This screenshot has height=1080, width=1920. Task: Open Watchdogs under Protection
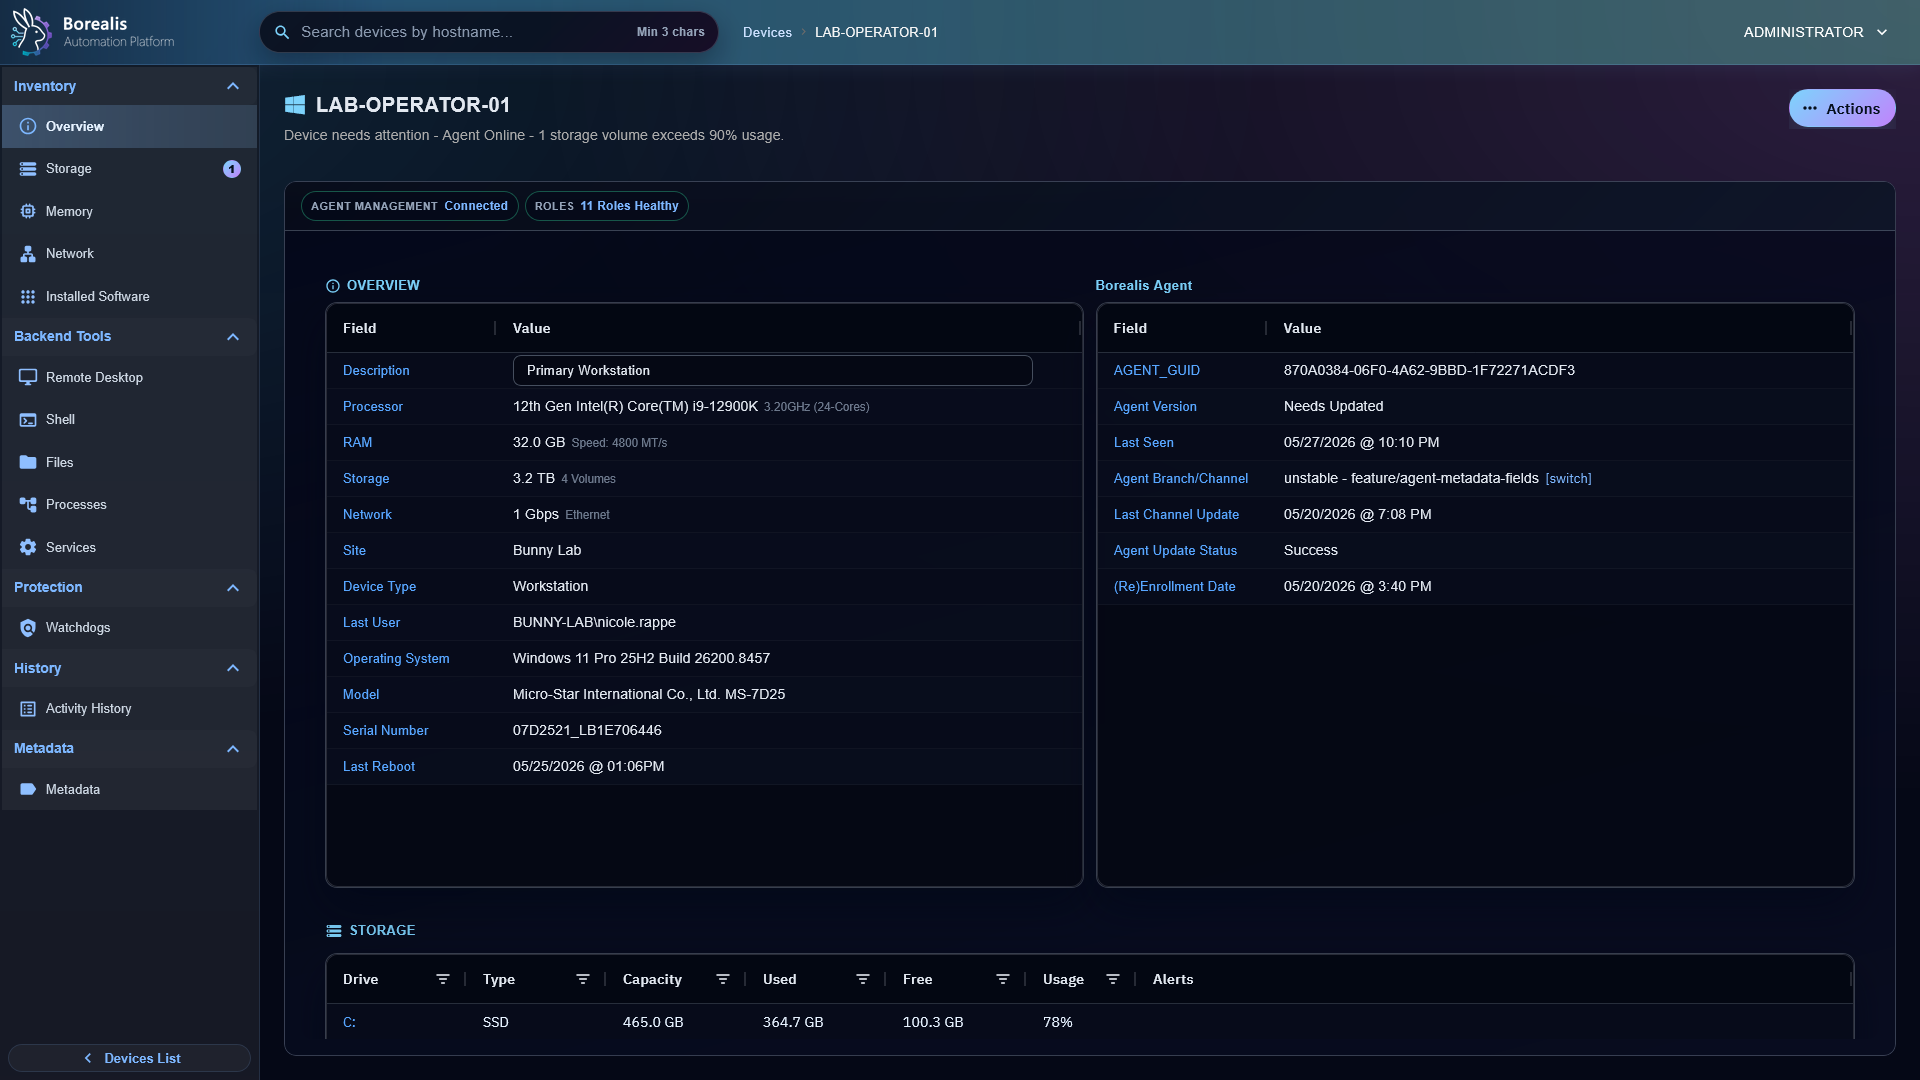[x=129, y=628]
